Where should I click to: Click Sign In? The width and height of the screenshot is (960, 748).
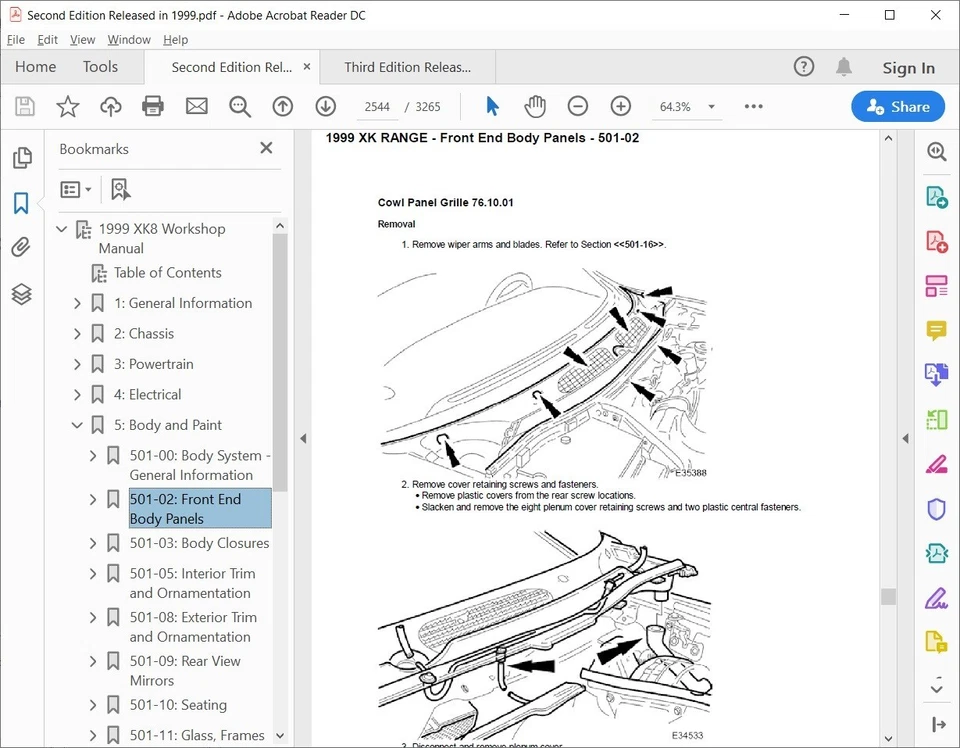coord(908,67)
